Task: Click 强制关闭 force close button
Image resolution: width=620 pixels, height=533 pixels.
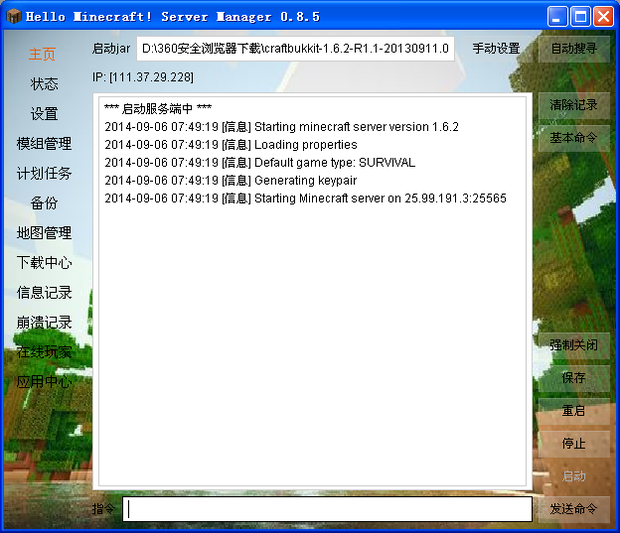Action: [574, 345]
